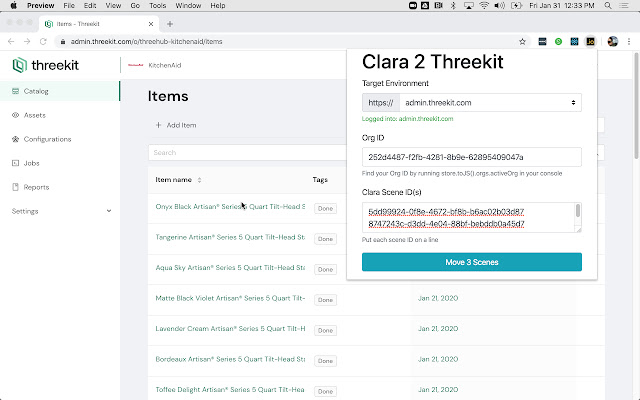This screenshot has height=400, width=640.
Task: Click Done tag on Matte Black Violet row
Action: [x=325, y=300]
